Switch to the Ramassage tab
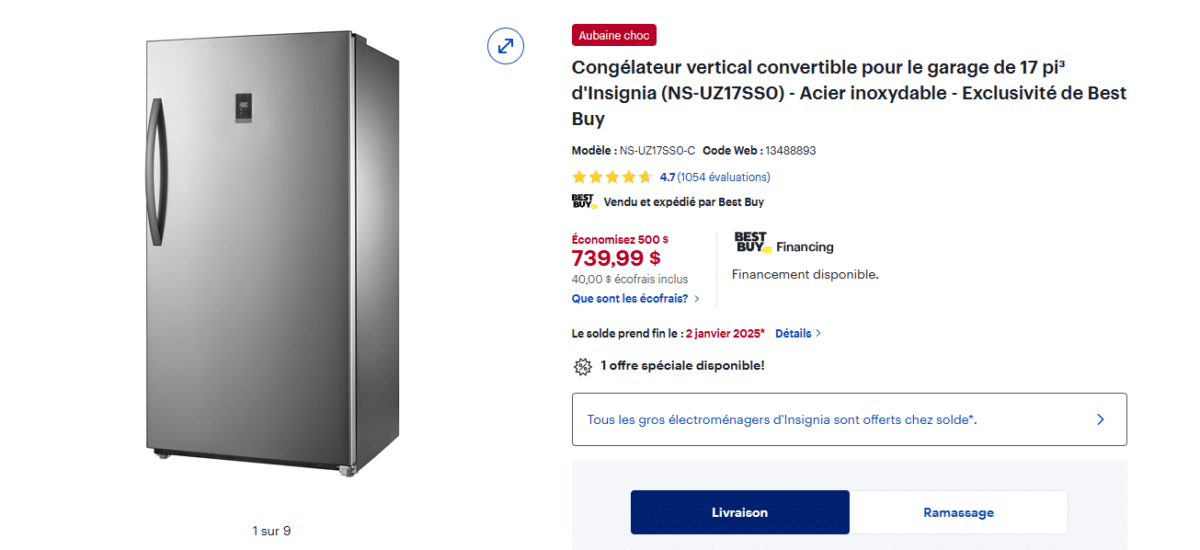The image size is (1200, 550). 958,512
